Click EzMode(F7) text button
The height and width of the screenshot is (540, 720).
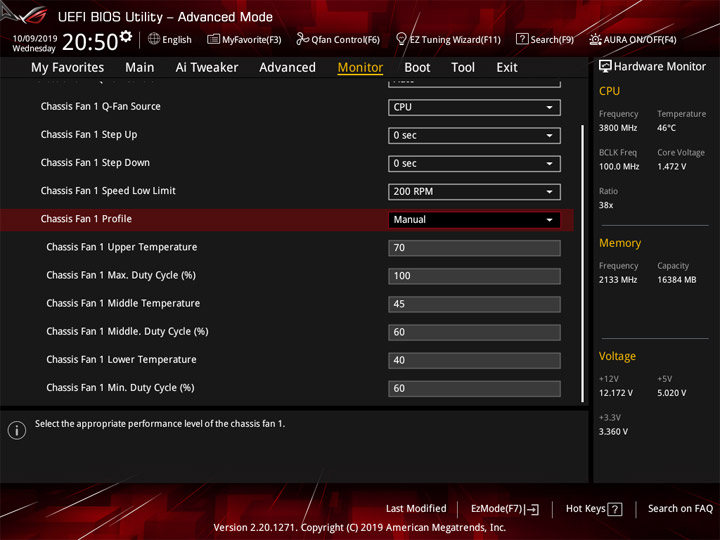click(x=497, y=509)
